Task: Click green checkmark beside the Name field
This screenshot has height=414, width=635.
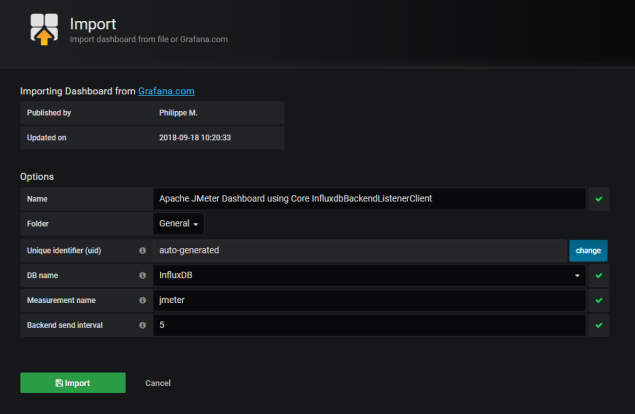Action: tap(598, 199)
